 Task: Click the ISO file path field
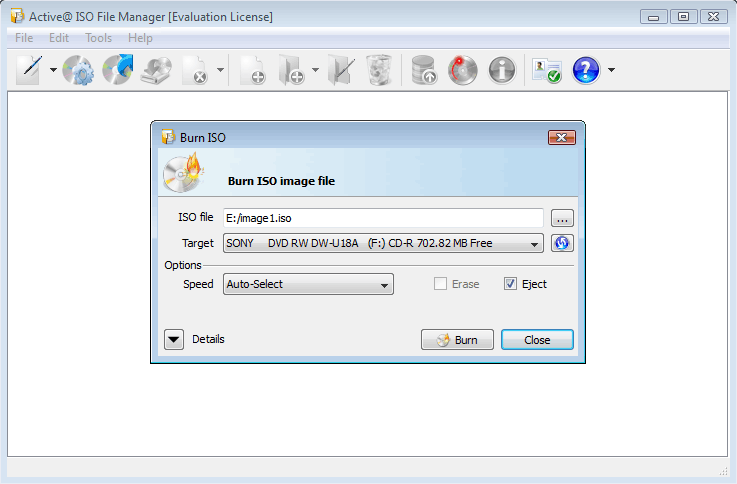click(383, 218)
